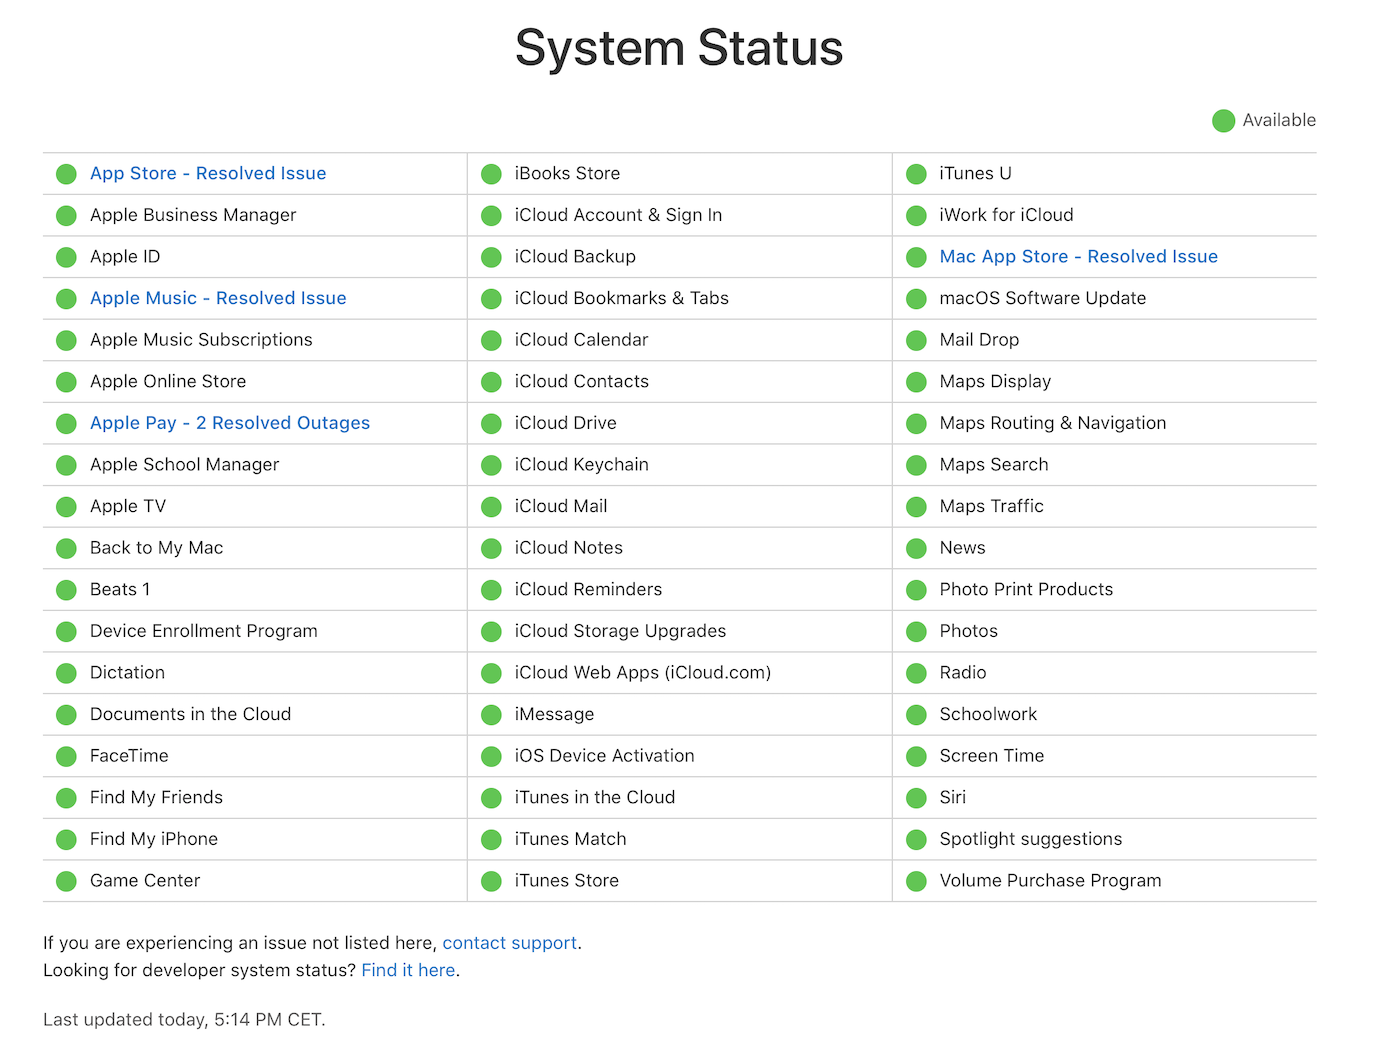
Task: Show Apple Pay 2 Resolved Outages
Action: 230,423
